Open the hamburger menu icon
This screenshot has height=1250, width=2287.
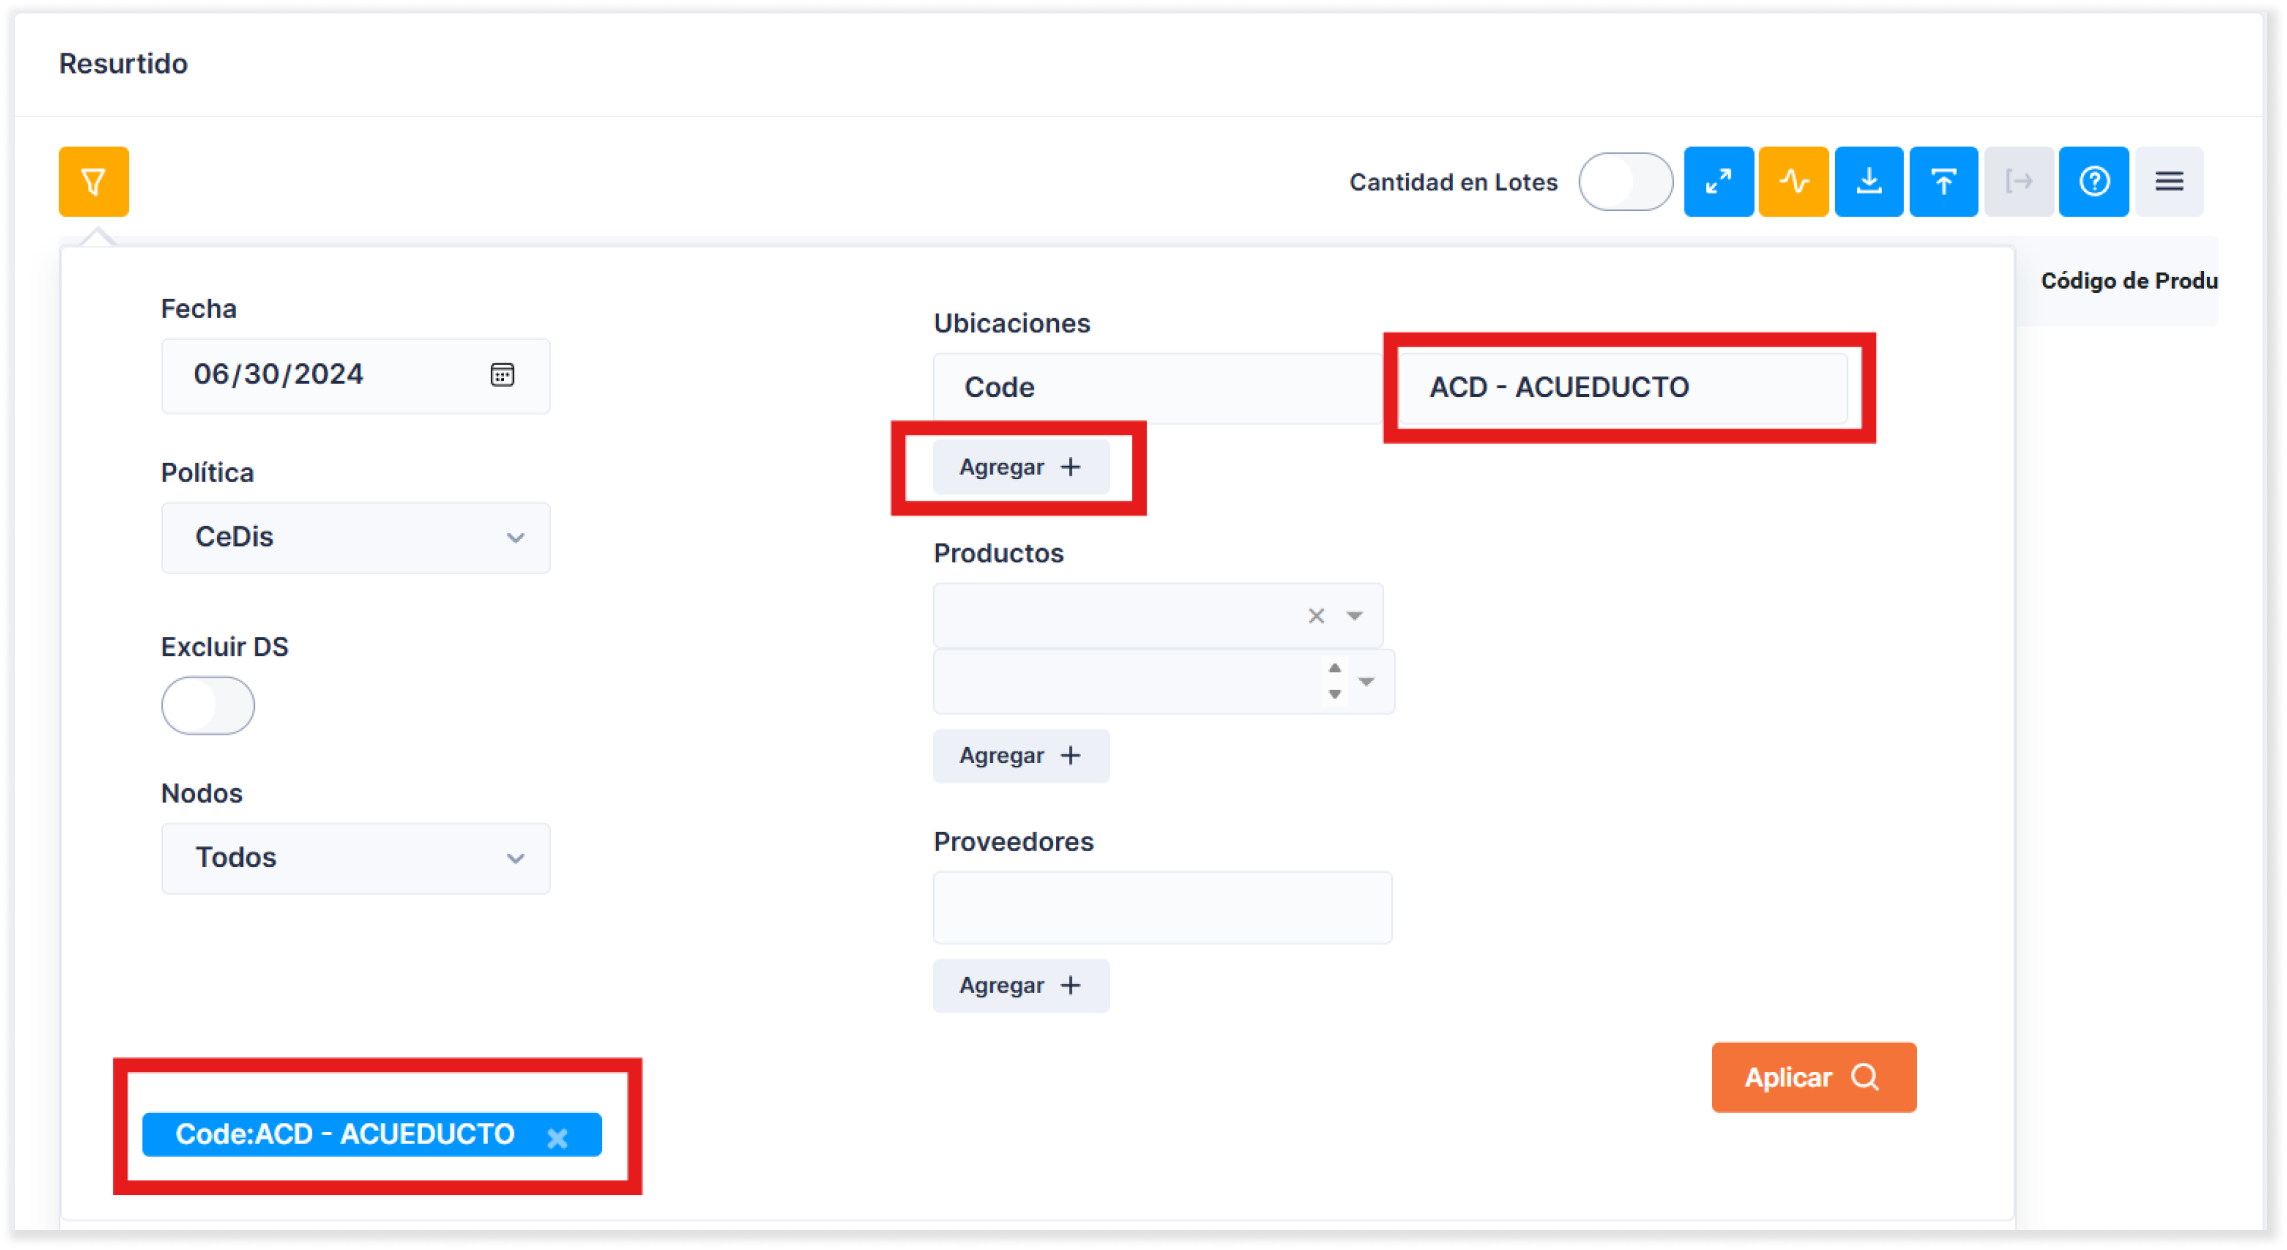click(2169, 182)
